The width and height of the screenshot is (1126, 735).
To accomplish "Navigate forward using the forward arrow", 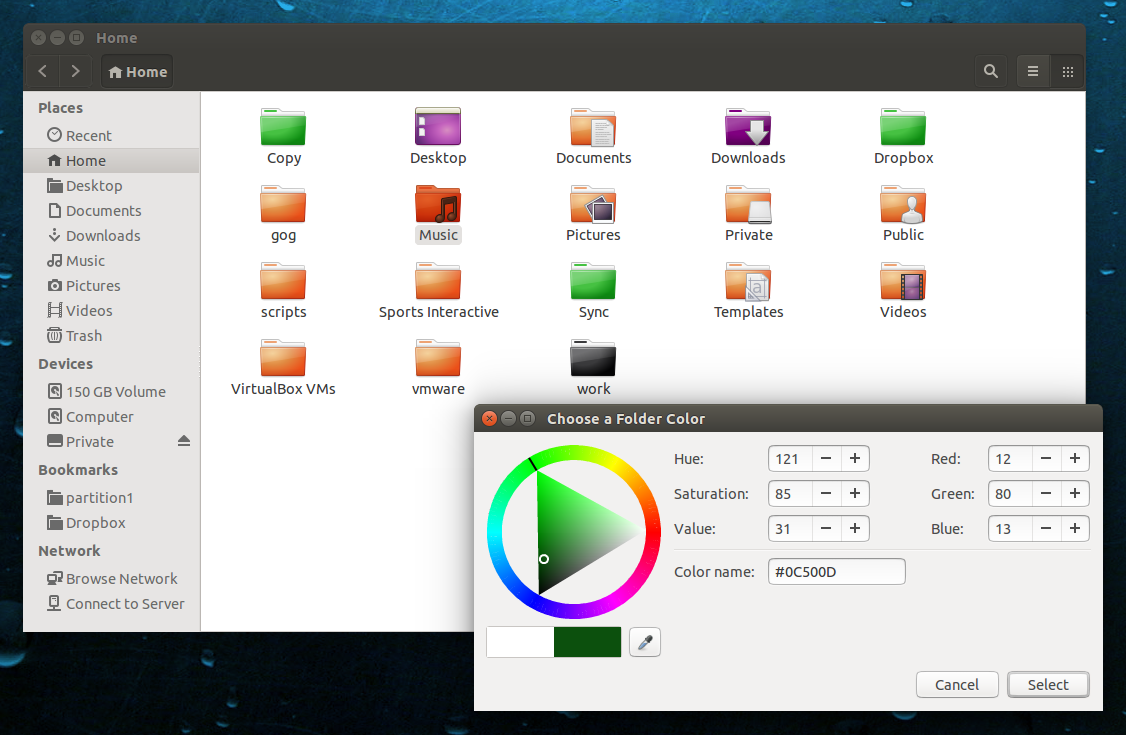I will coord(75,71).
